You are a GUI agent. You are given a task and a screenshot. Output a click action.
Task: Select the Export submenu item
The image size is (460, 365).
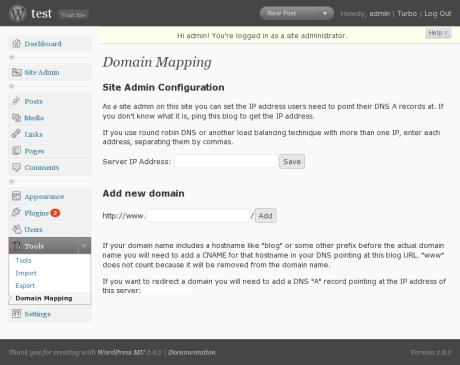(25, 286)
